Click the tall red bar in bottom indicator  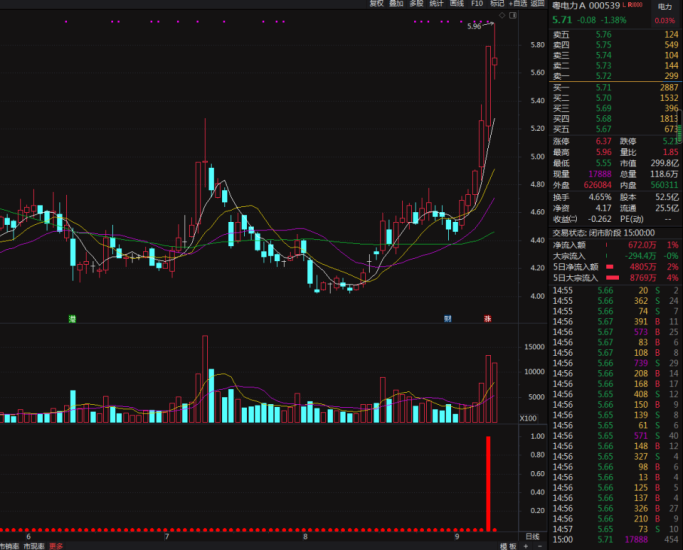coord(489,482)
